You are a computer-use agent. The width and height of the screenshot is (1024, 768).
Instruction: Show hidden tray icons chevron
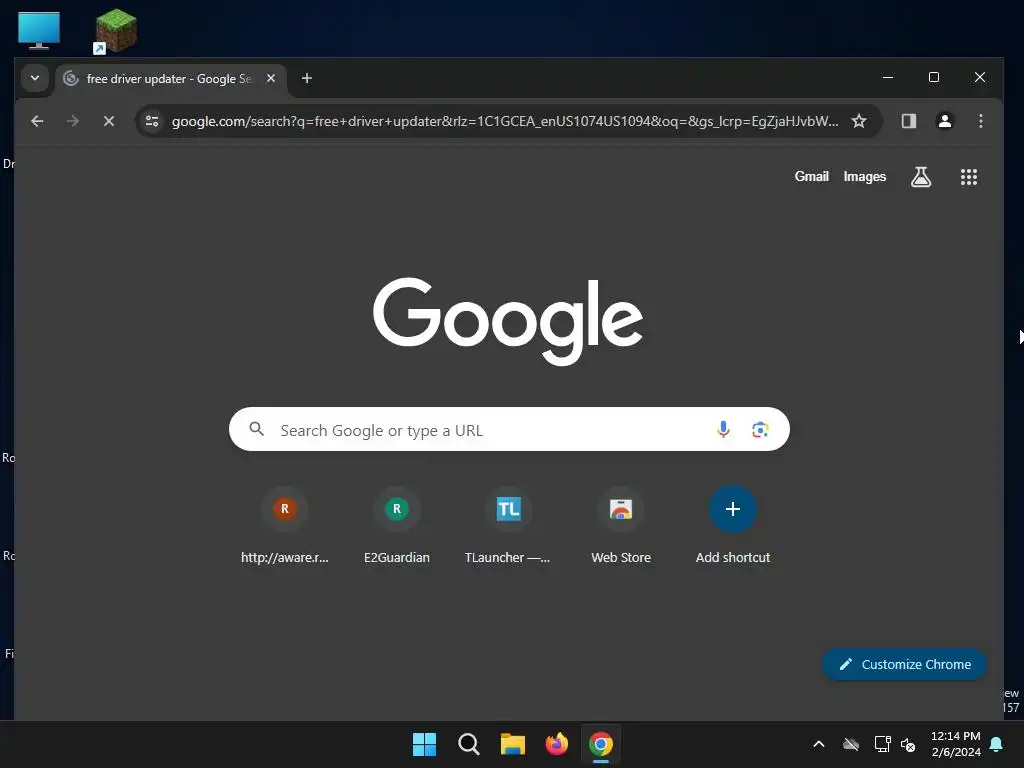(x=818, y=744)
